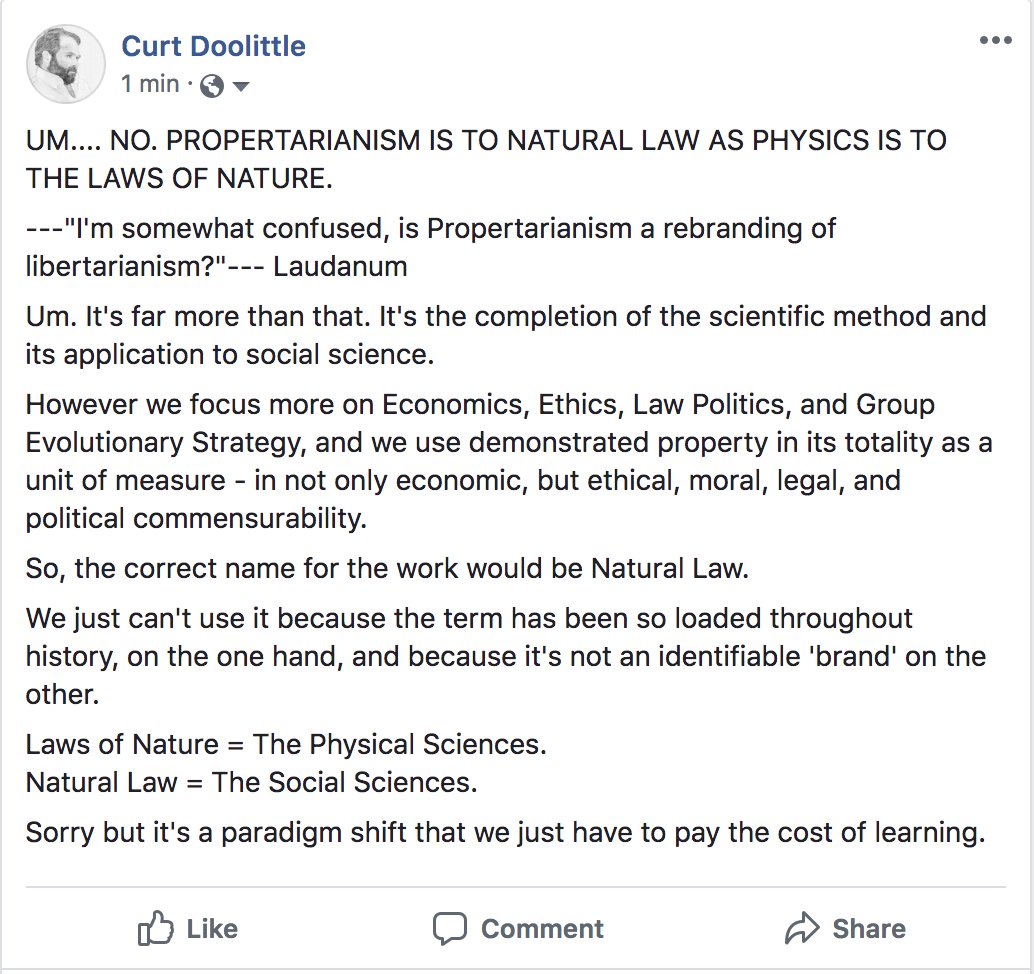
Task: Click the speech bubble Comment icon
Action: pos(449,929)
